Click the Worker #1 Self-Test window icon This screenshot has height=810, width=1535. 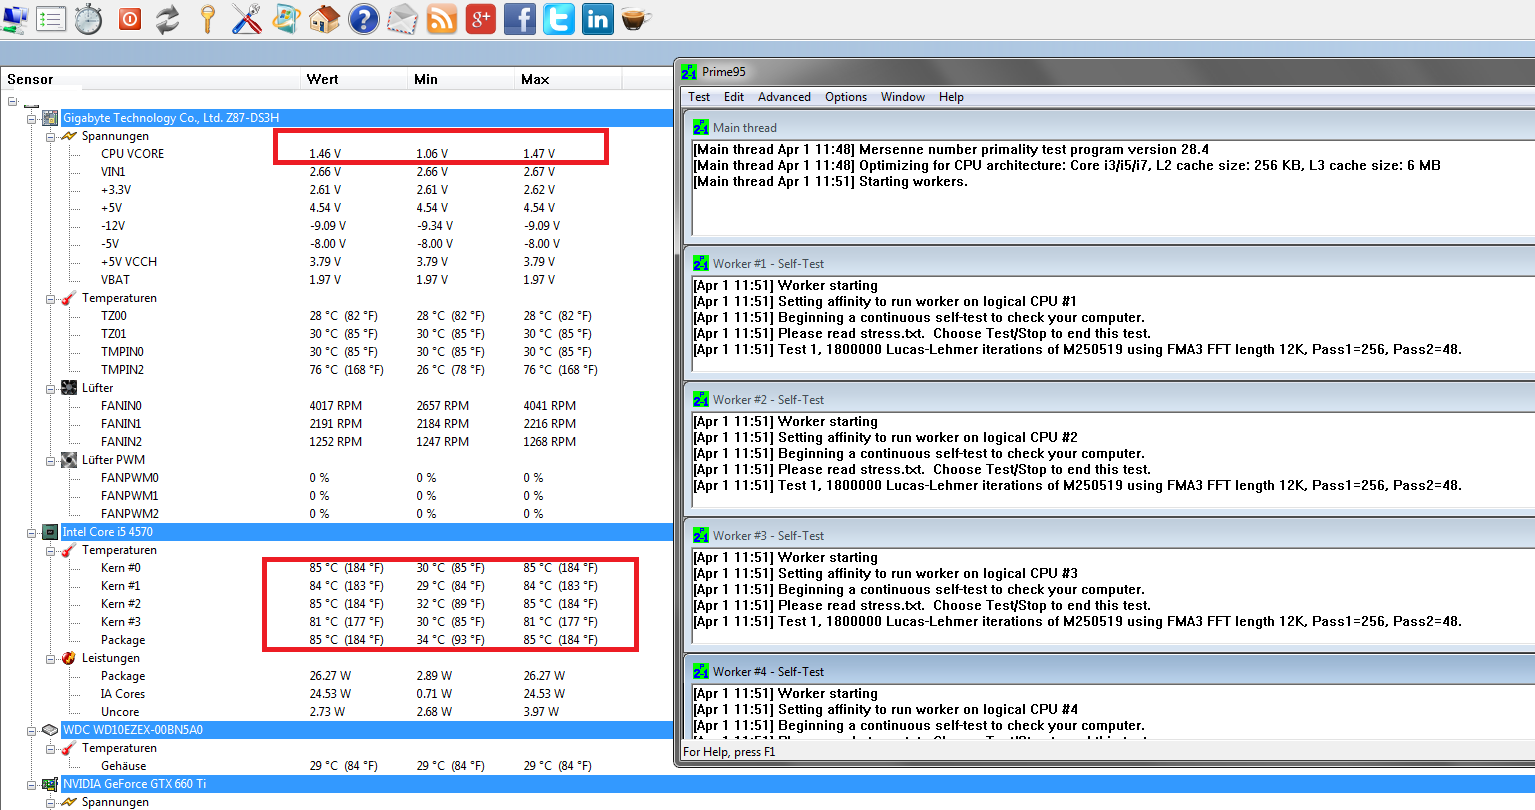(x=701, y=264)
